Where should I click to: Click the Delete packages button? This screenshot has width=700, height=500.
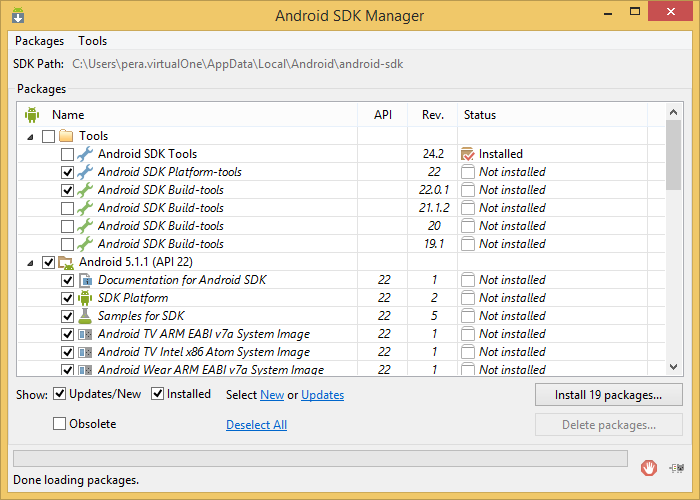(608, 425)
